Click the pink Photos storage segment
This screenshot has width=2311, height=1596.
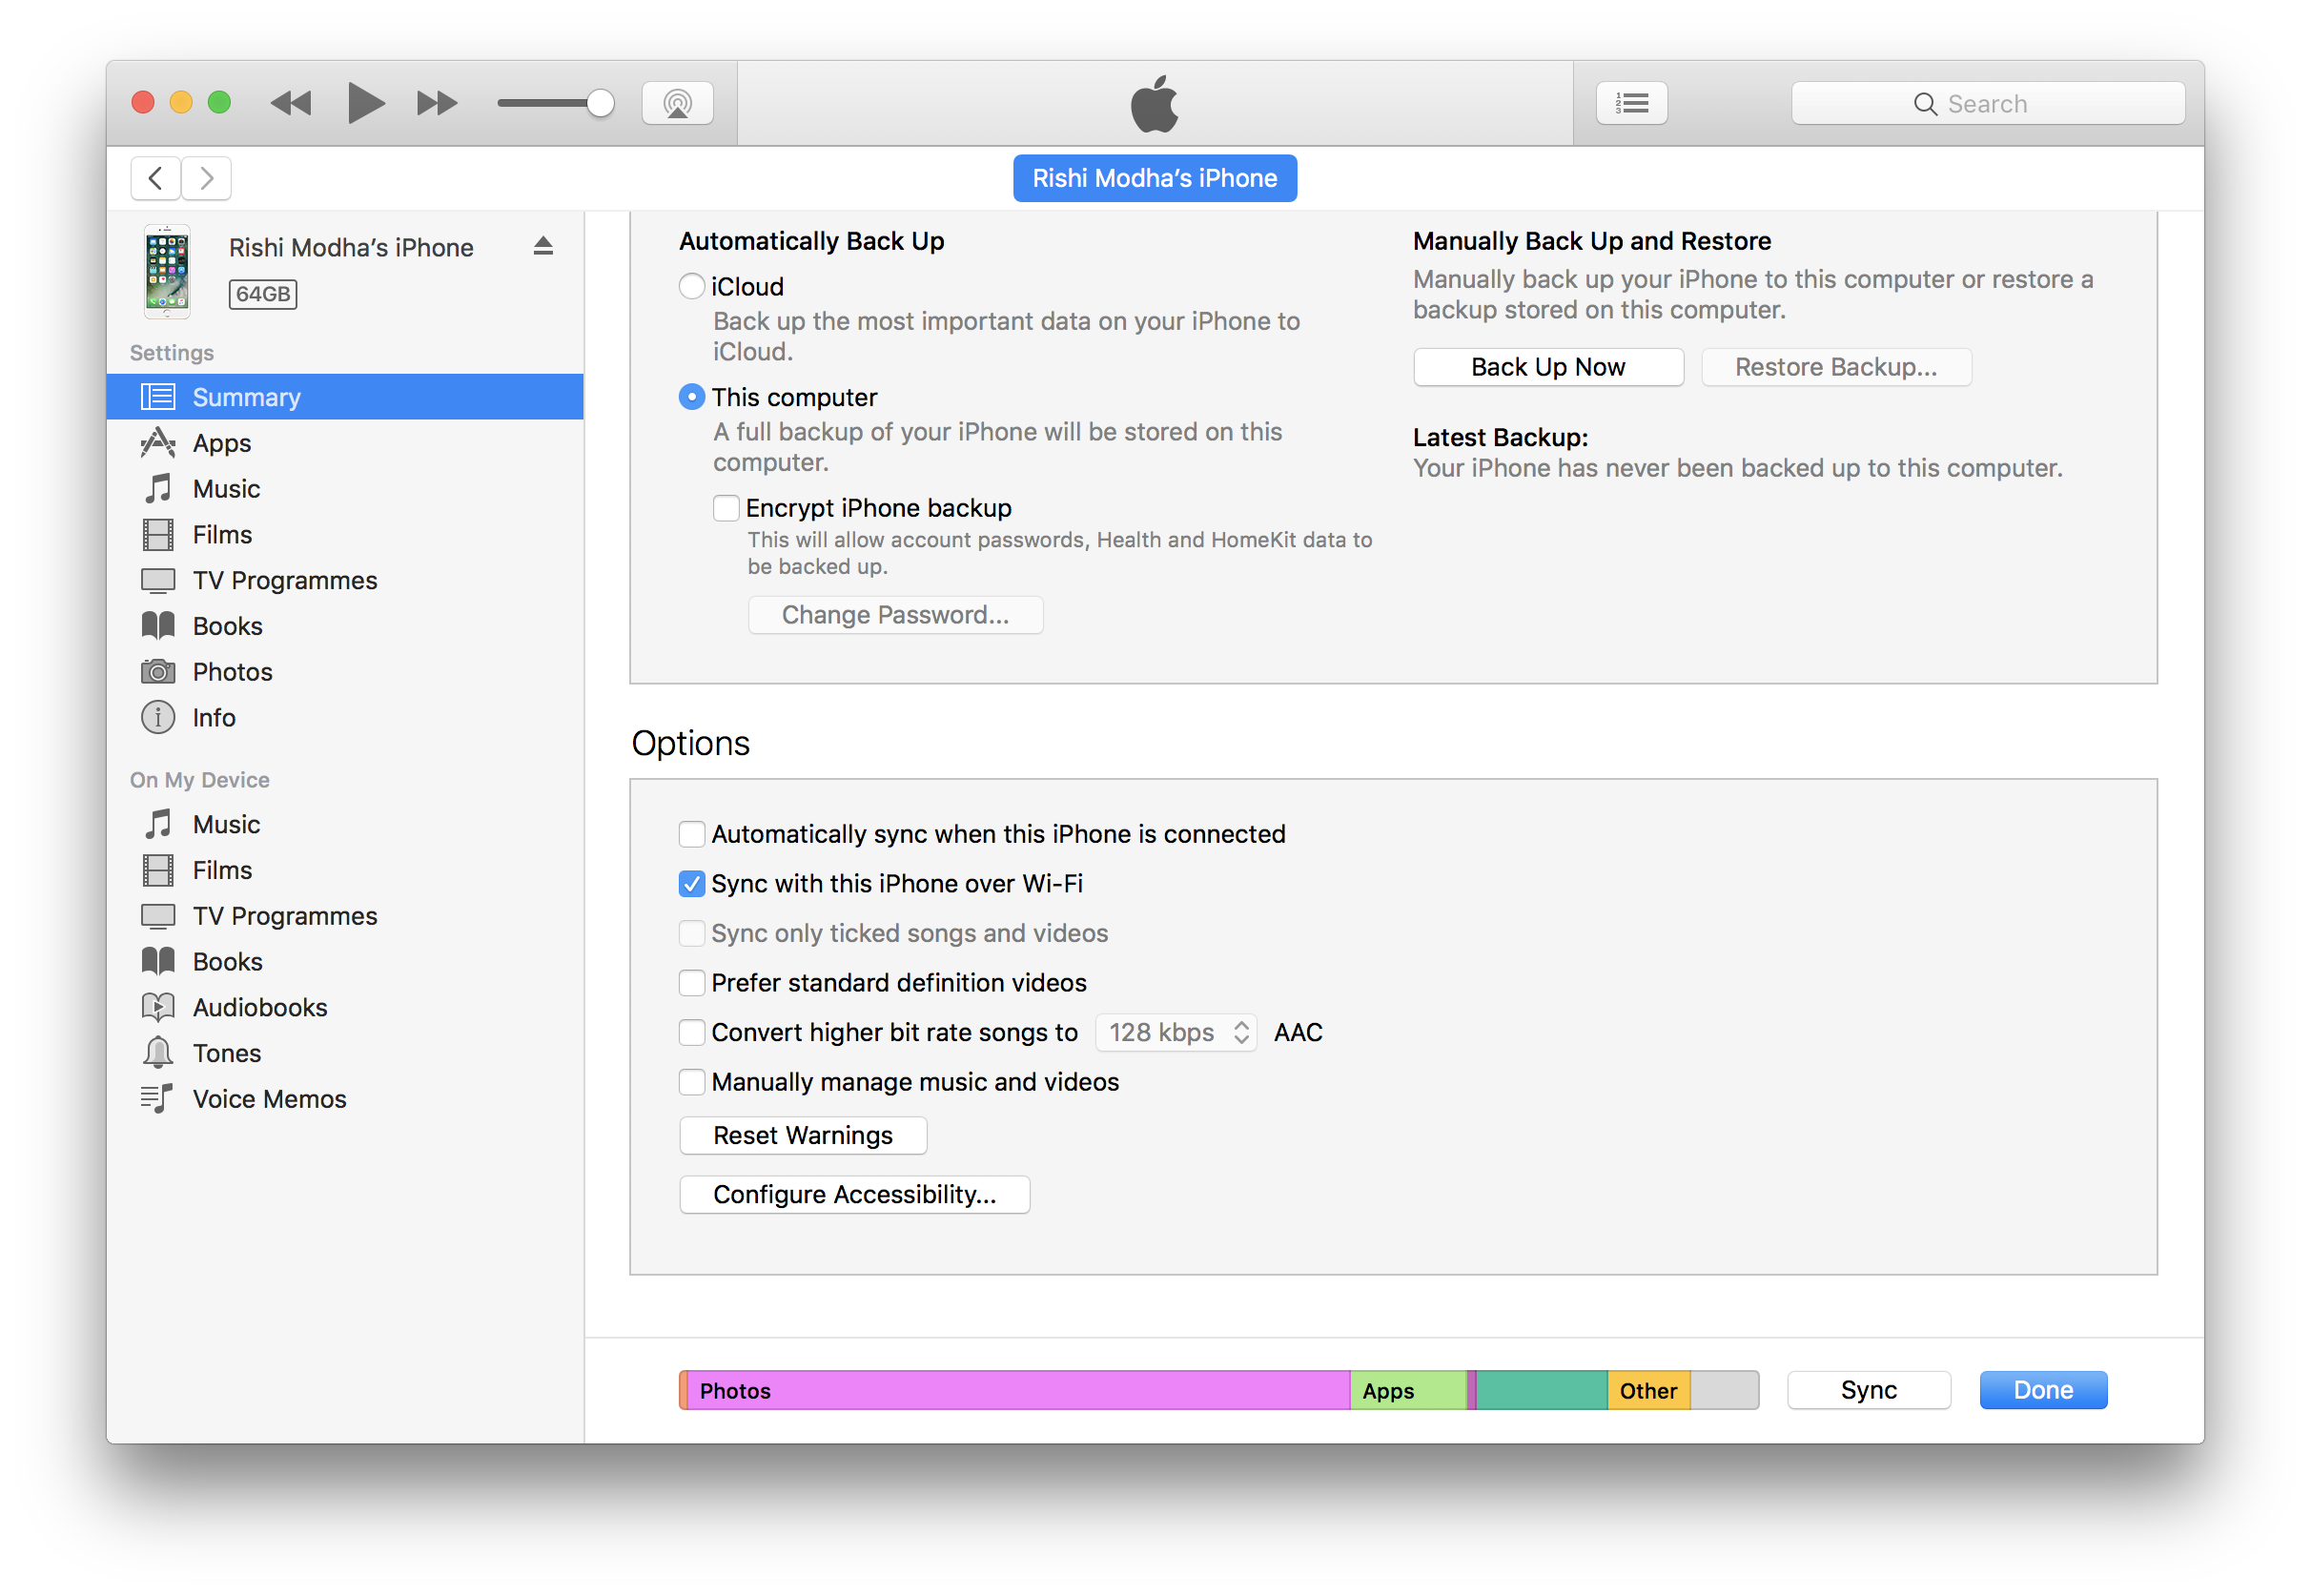1018,1391
